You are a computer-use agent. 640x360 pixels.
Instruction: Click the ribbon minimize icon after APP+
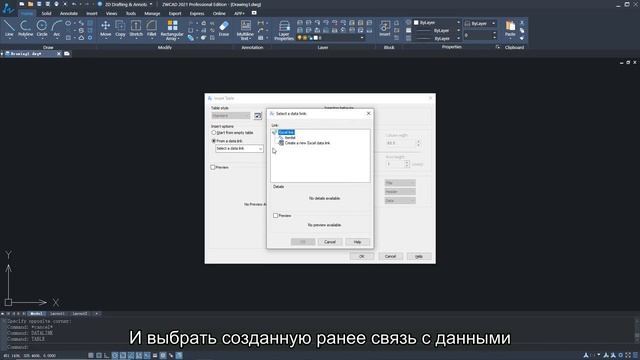tap(254, 13)
